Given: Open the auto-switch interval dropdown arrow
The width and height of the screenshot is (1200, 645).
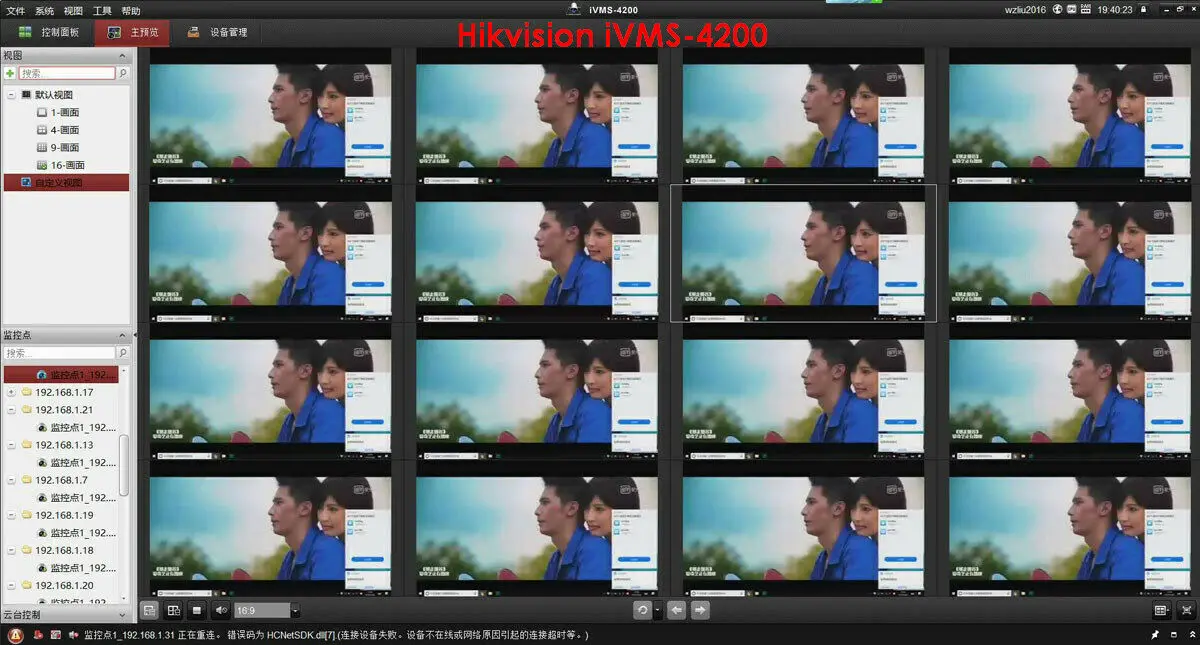Looking at the screenshot, I should click(x=657, y=610).
